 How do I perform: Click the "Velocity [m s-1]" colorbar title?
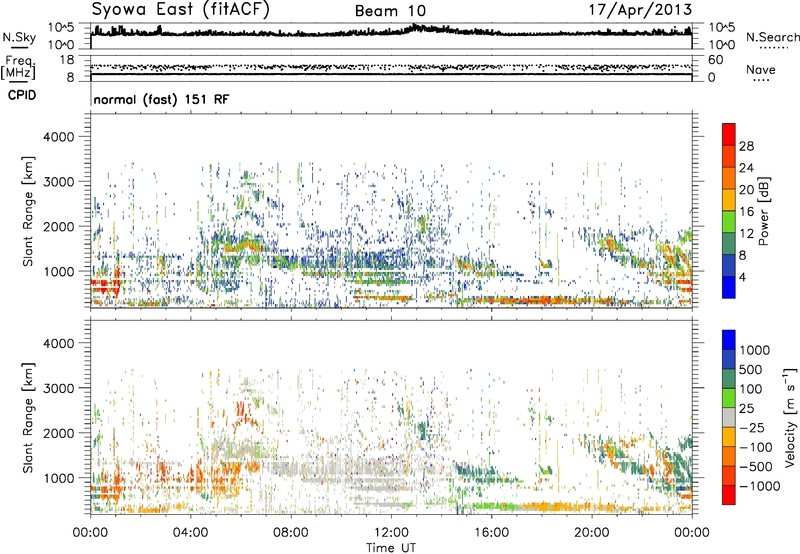790,417
